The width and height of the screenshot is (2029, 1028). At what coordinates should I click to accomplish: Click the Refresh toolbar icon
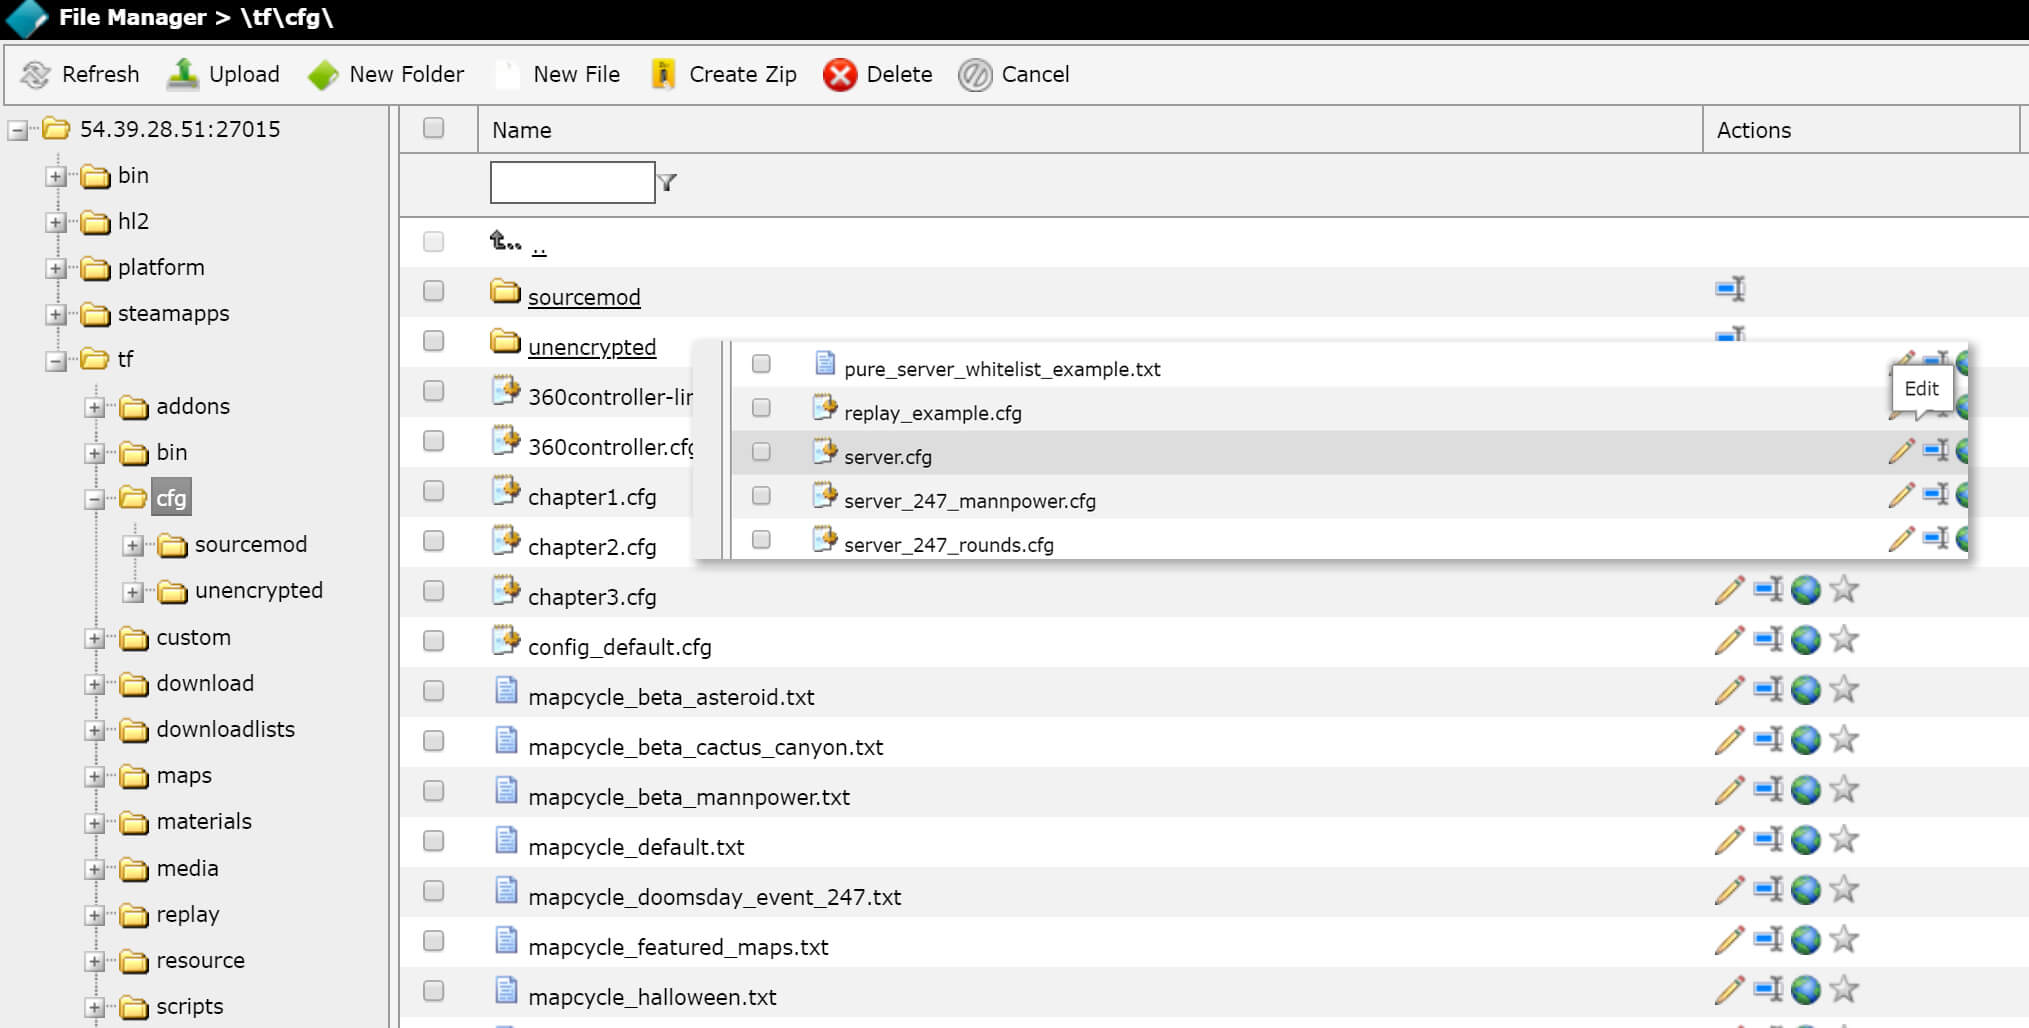(35, 75)
